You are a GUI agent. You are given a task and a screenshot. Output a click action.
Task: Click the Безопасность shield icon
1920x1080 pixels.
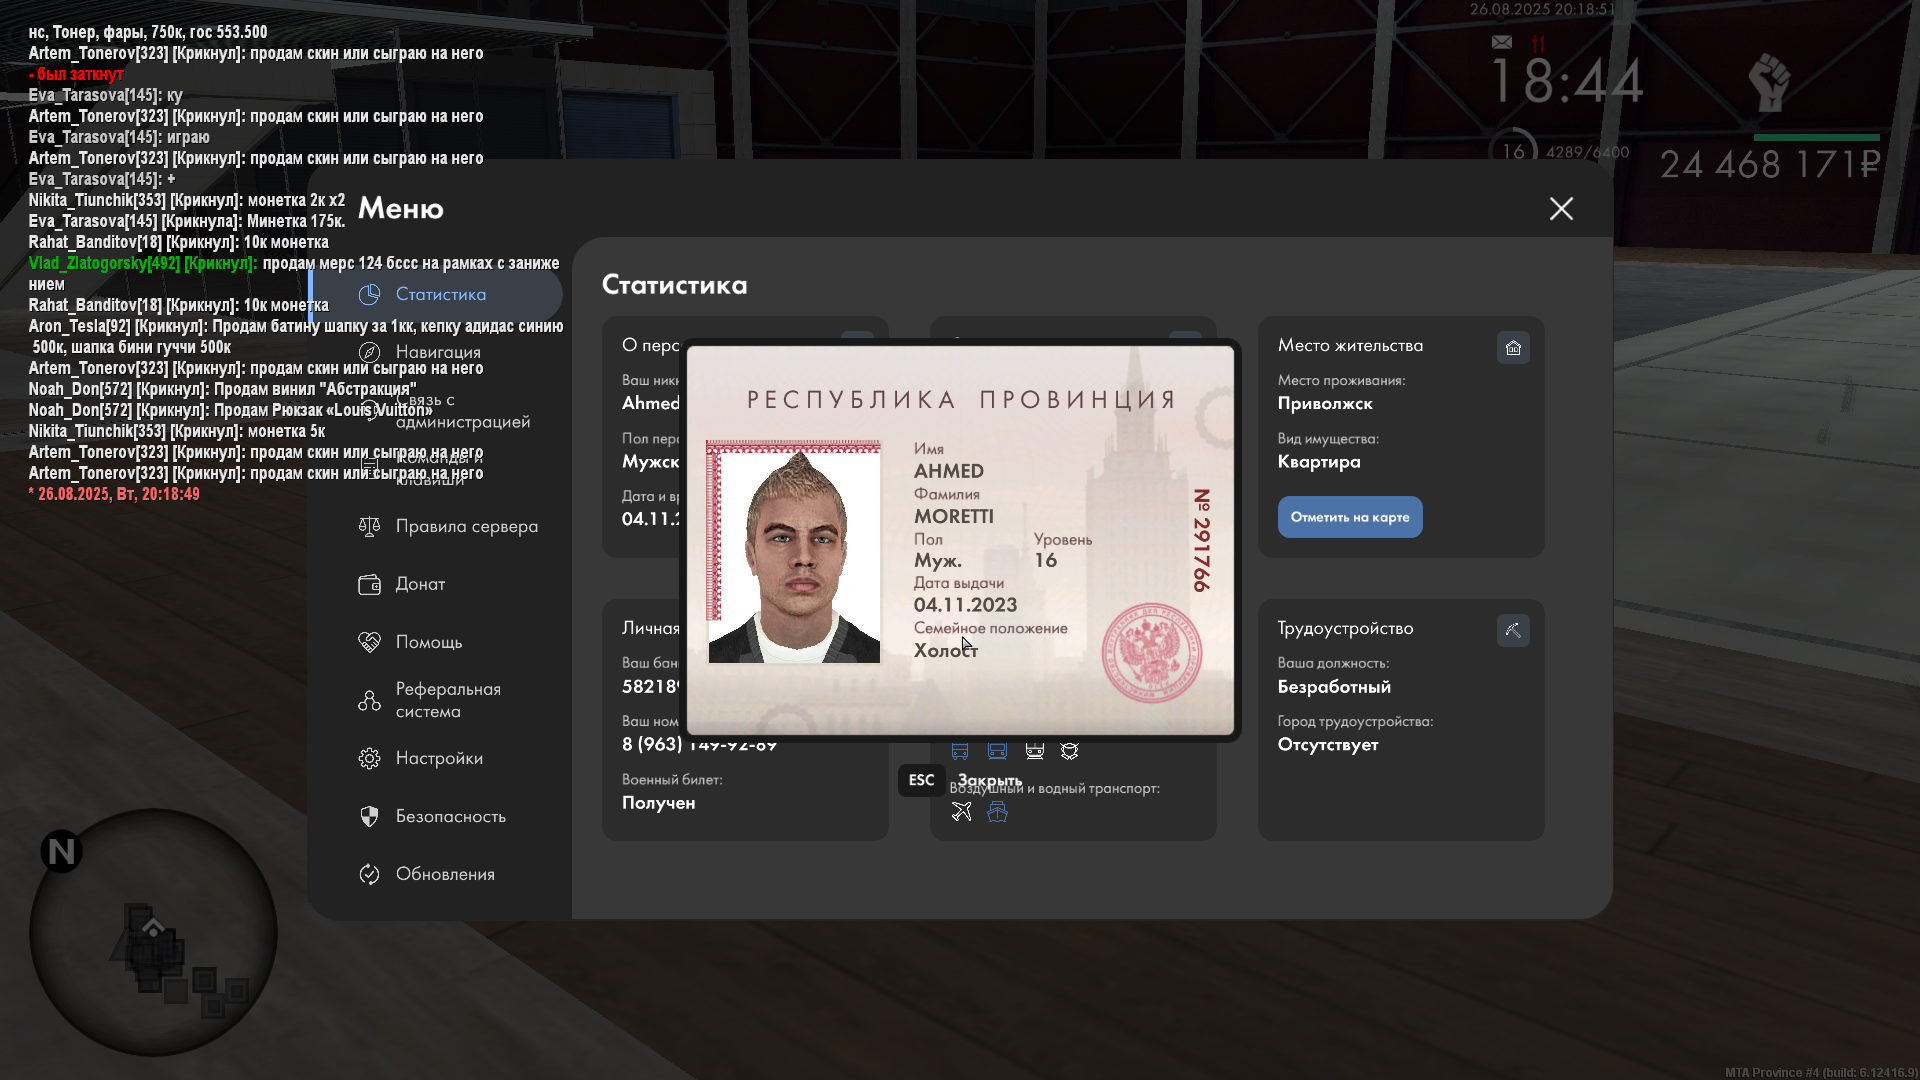(369, 816)
